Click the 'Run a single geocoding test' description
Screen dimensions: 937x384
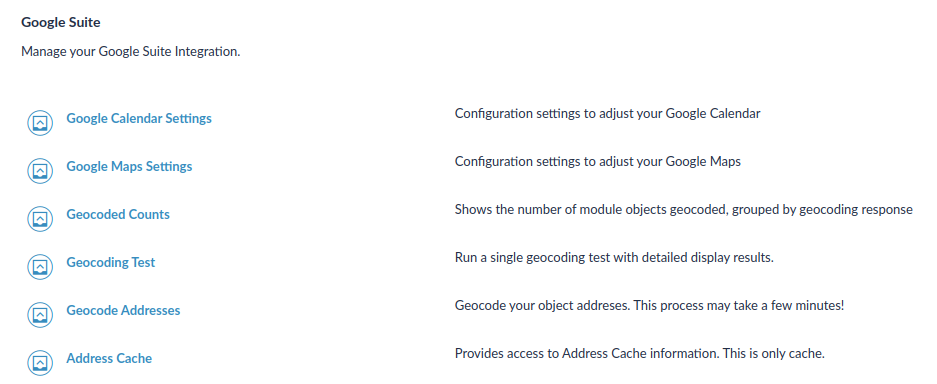tap(614, 257)
